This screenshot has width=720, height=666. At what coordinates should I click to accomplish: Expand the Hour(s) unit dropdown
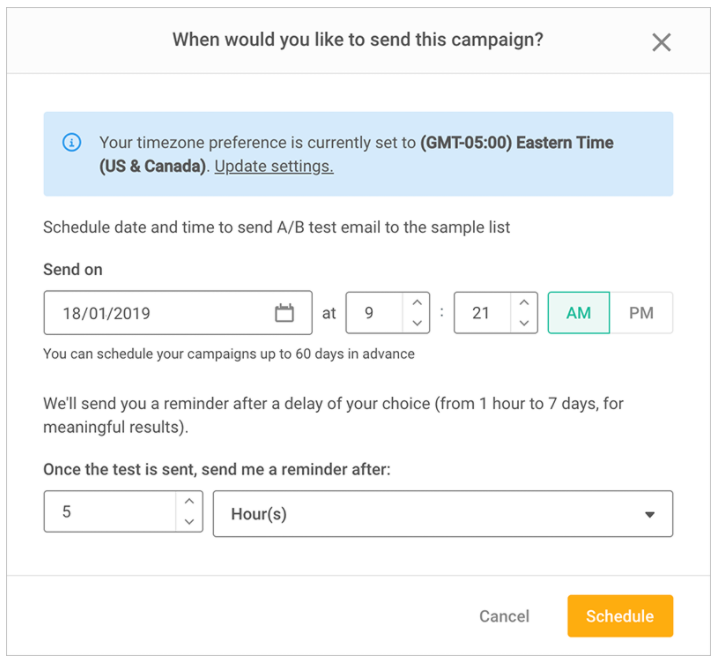[x=442, y=514]
